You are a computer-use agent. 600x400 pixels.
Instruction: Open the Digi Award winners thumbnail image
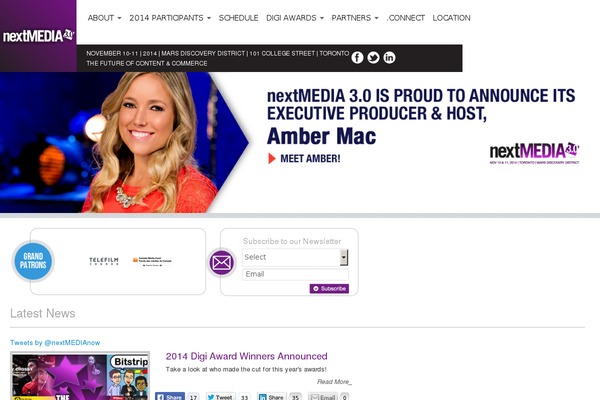pyautogui.click(x=80, y=376)
